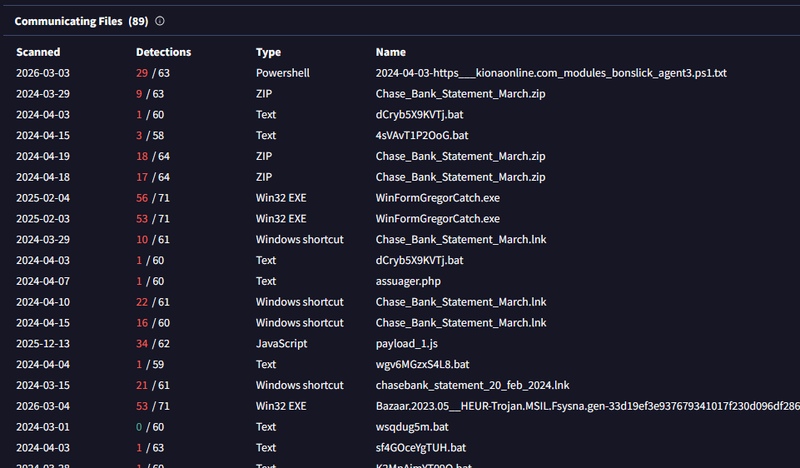800x468 pixels.
Task: Click Windows shortcut type for chasebank_statement_20_feb_2024.lnk
Action: [299, 385]
